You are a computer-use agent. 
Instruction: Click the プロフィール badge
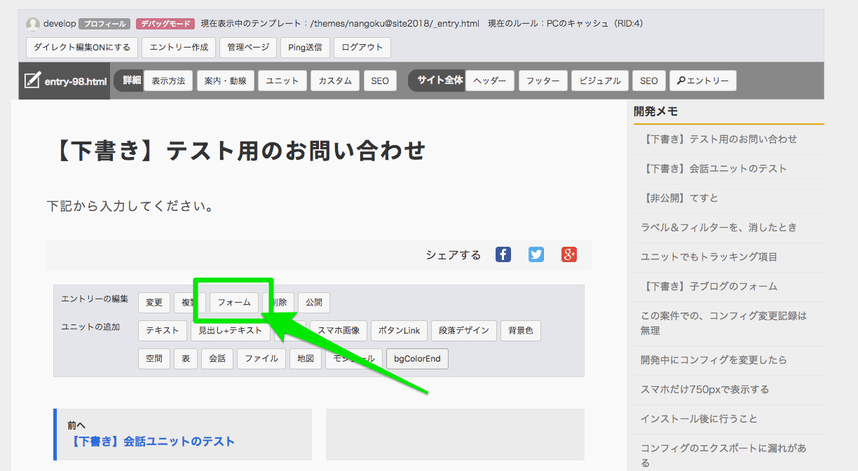tap(102, 23)
